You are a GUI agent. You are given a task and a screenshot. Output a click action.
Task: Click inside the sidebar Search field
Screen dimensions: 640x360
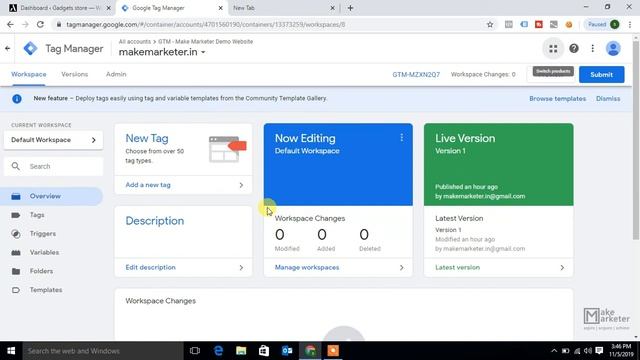[x=53, y=167]
